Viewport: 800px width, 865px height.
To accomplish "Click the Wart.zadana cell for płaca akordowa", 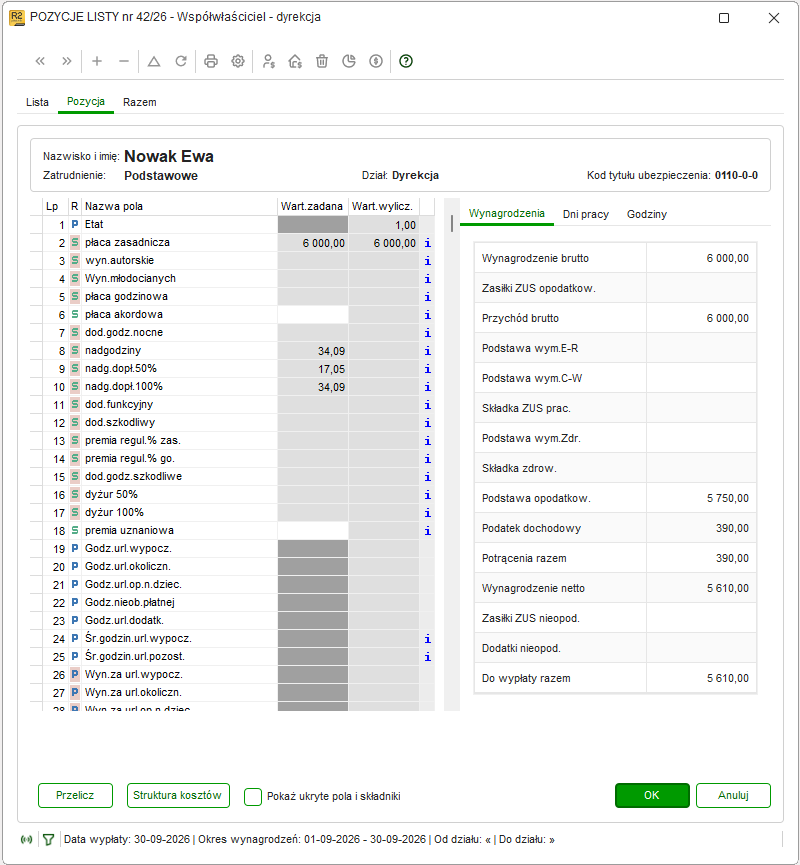I will (313, 315).
